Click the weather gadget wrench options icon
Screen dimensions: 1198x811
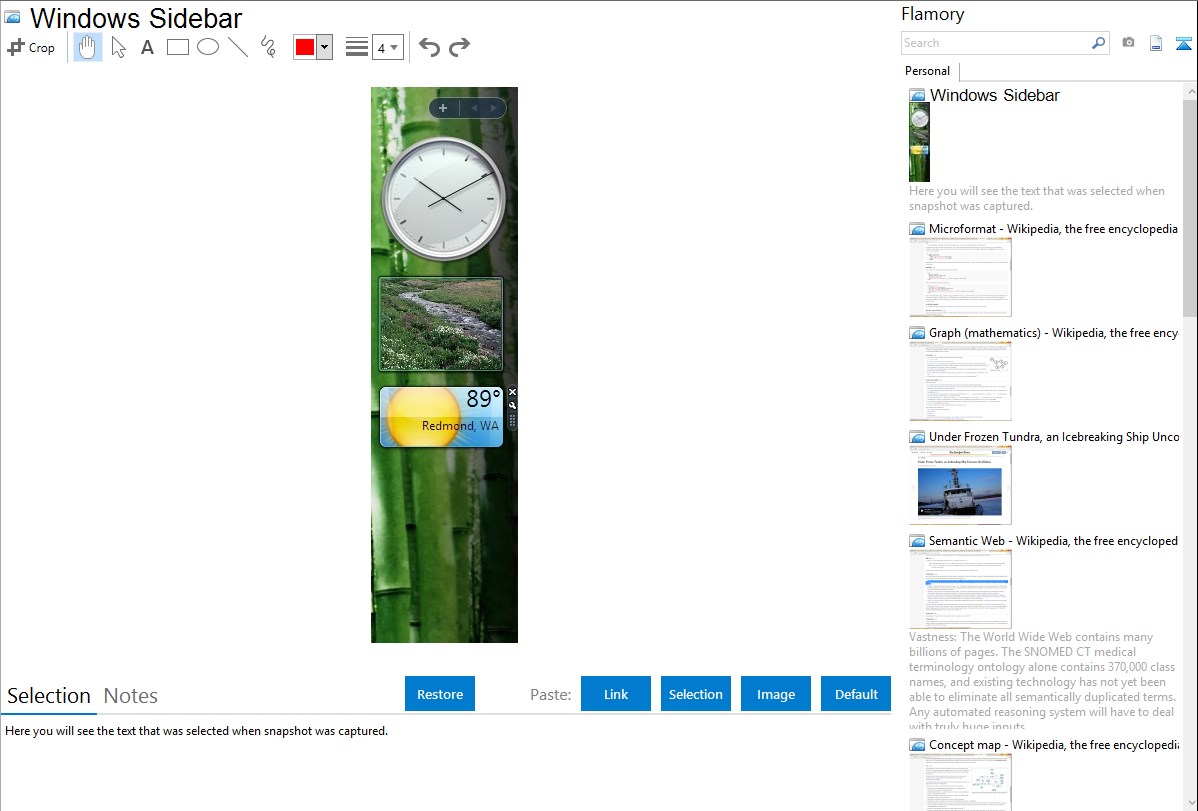point(512,405)
